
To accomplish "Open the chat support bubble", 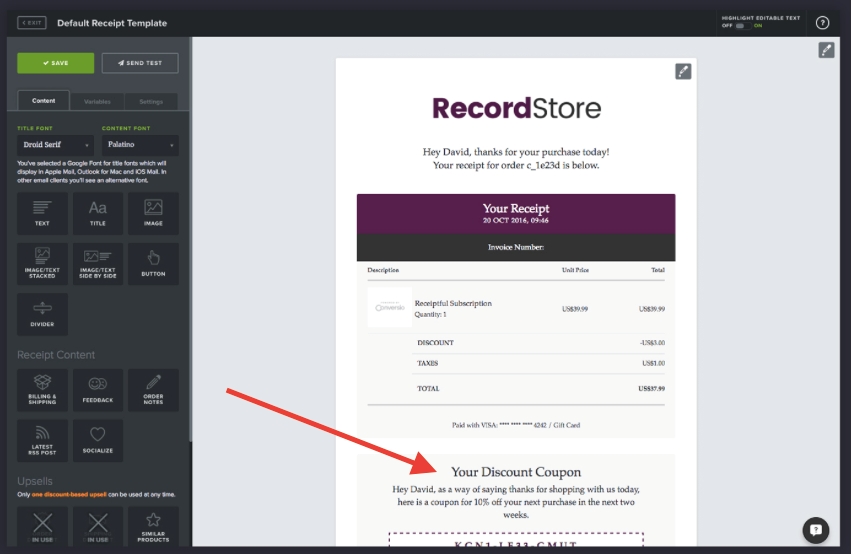I will (x=816, y=530).
